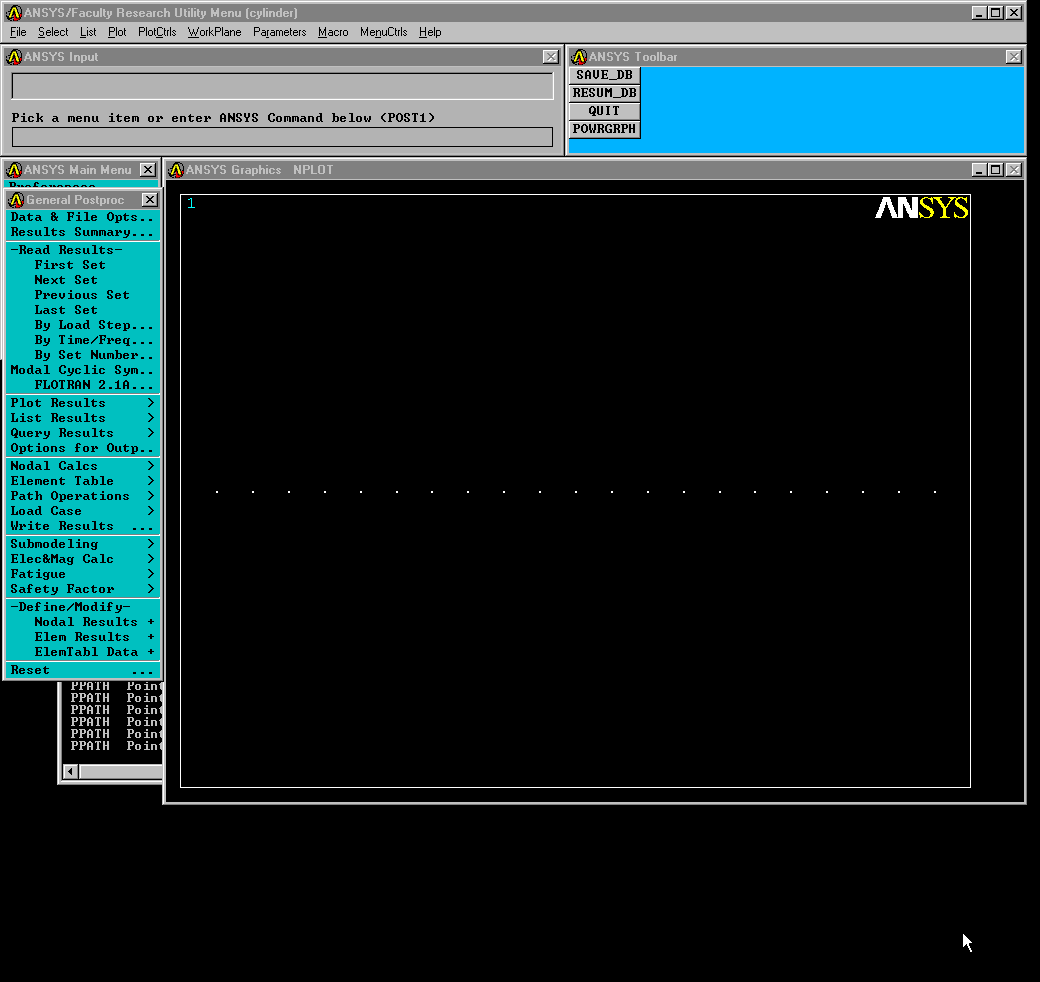Click the ANSYS icon in Main Menu title bar
The width and height of the screenshot is (1040, 982).
tap(14, 170)
